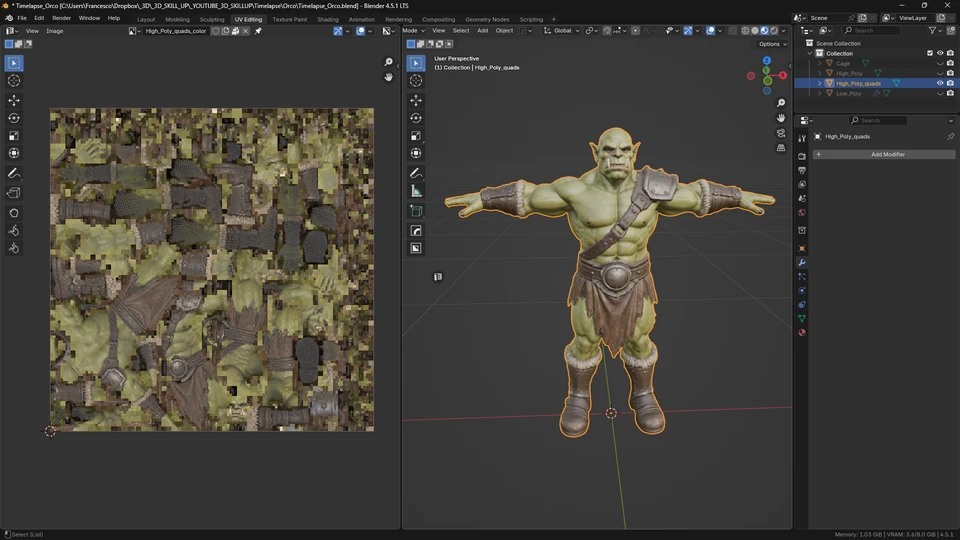
Task: Select the Transform tool in the 3D viewport
Action: 416,153
